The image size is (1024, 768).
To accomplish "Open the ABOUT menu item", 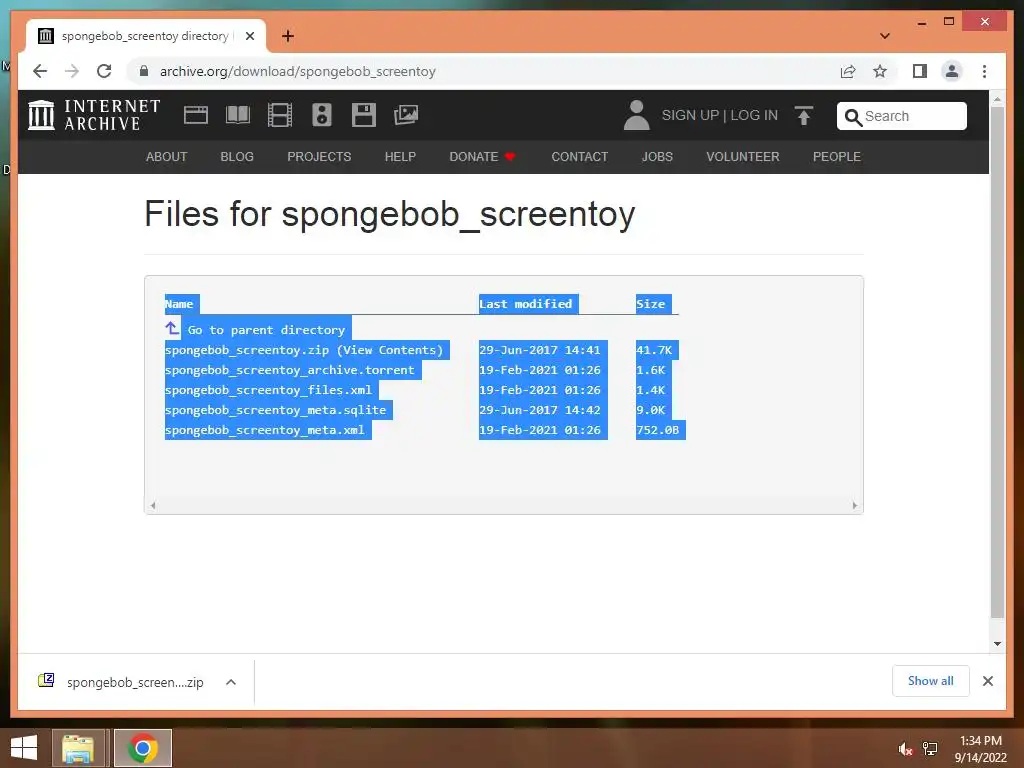I will (x=167, y=157).
